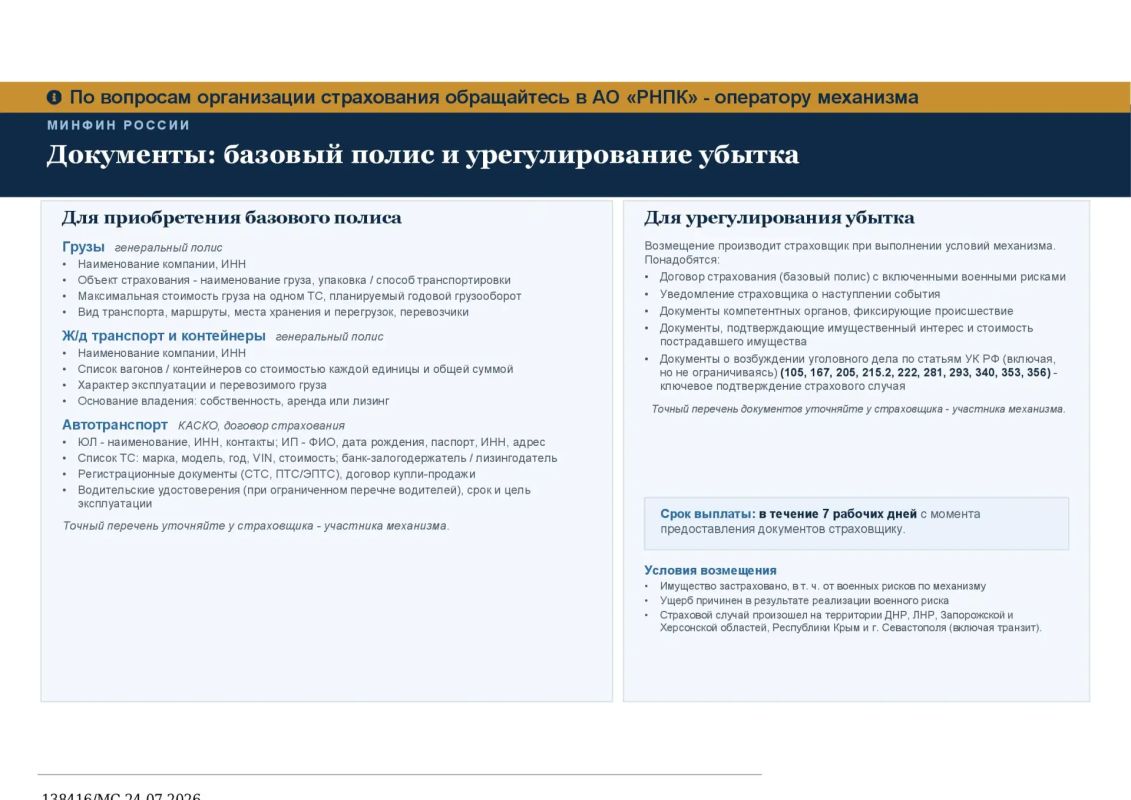The width and height of the screenshot is (1131, 800).
Task: Click 'Уведомление страховщика о наступлении события' bullet
Action: [800, 294]
